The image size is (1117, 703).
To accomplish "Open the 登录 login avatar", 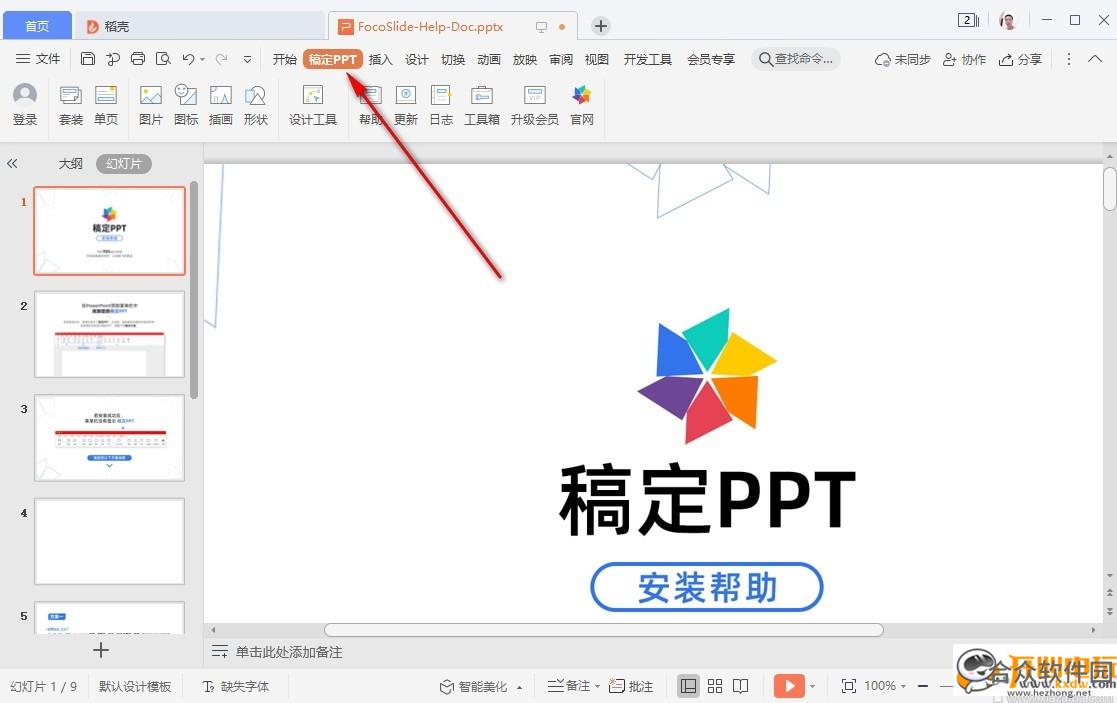I will click(x=25, y=105).
